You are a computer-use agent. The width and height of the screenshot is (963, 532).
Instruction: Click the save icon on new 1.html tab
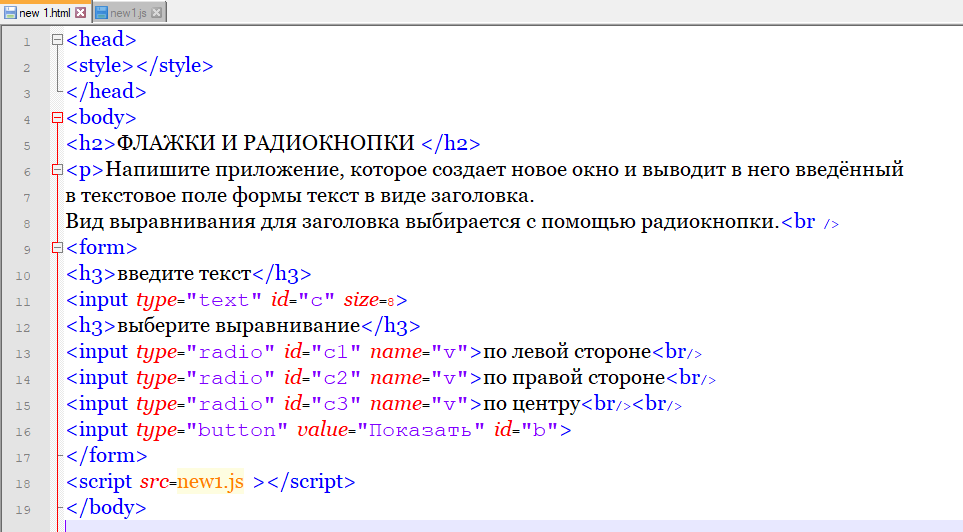click(x=11, y=12)
